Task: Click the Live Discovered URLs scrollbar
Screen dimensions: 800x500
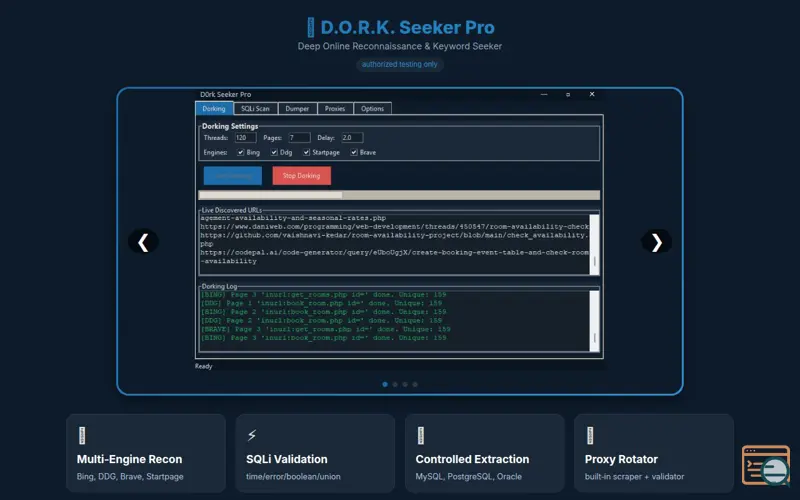Action: click(594, 244)
